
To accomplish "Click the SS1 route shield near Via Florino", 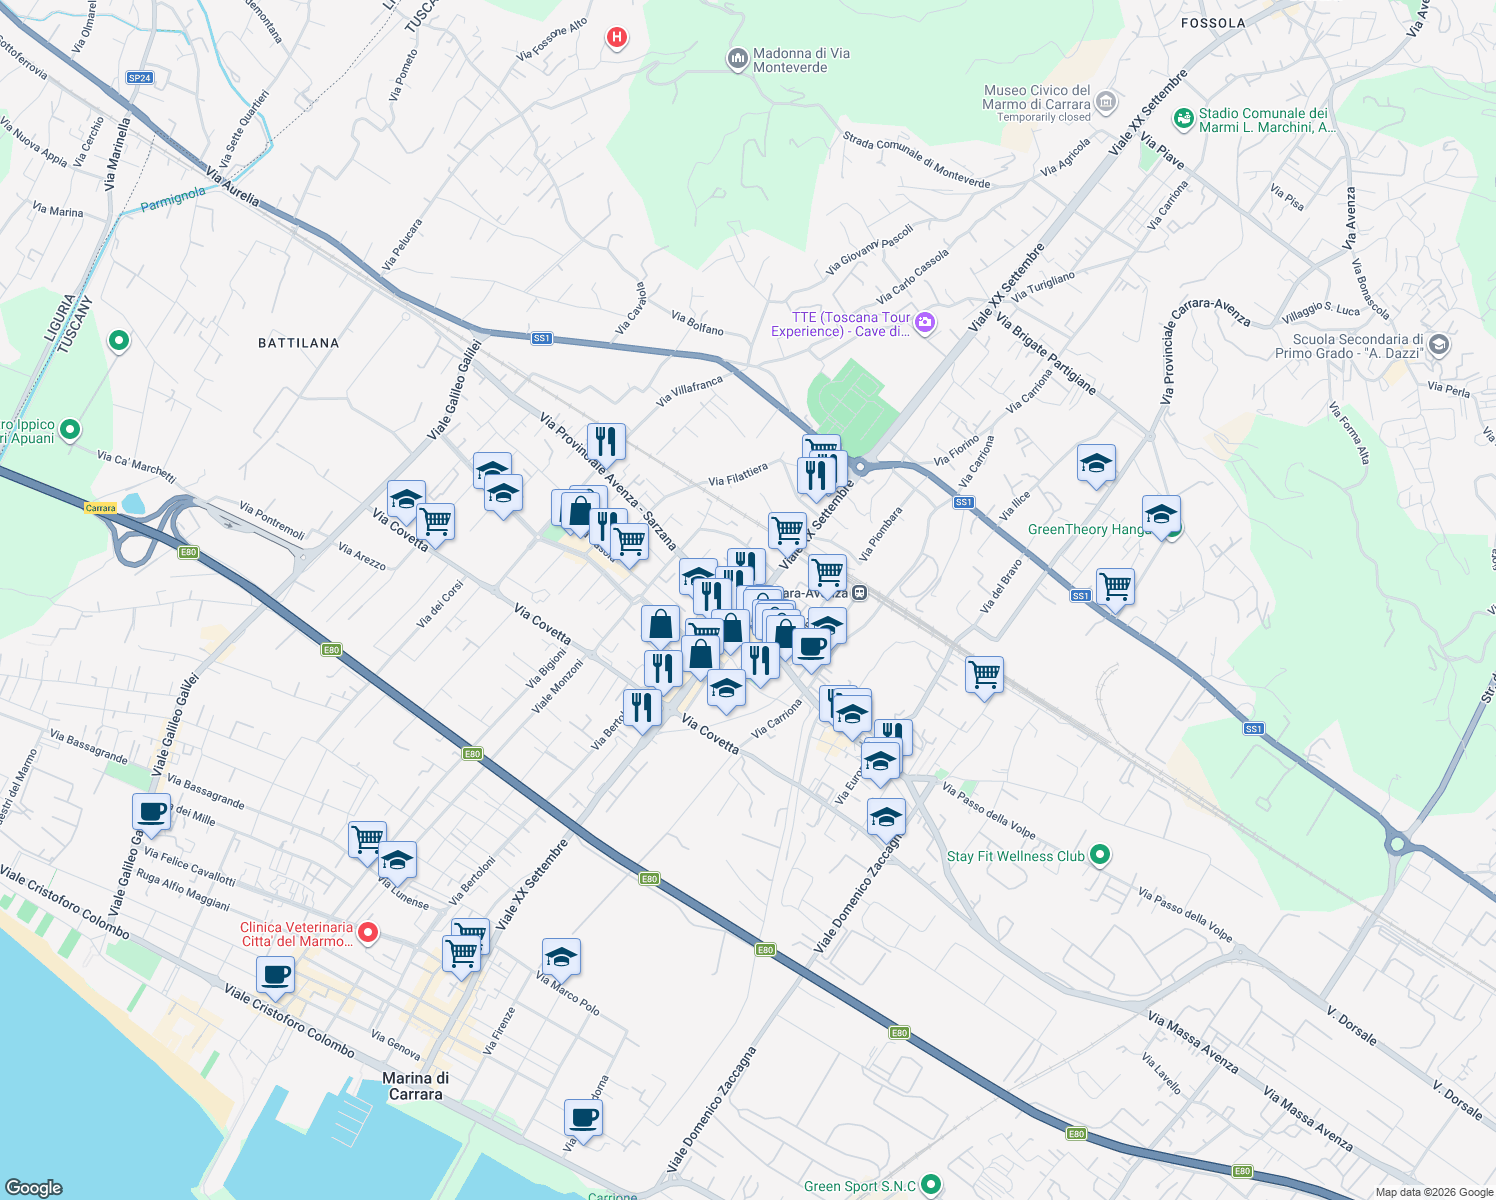I will (963, 503).
